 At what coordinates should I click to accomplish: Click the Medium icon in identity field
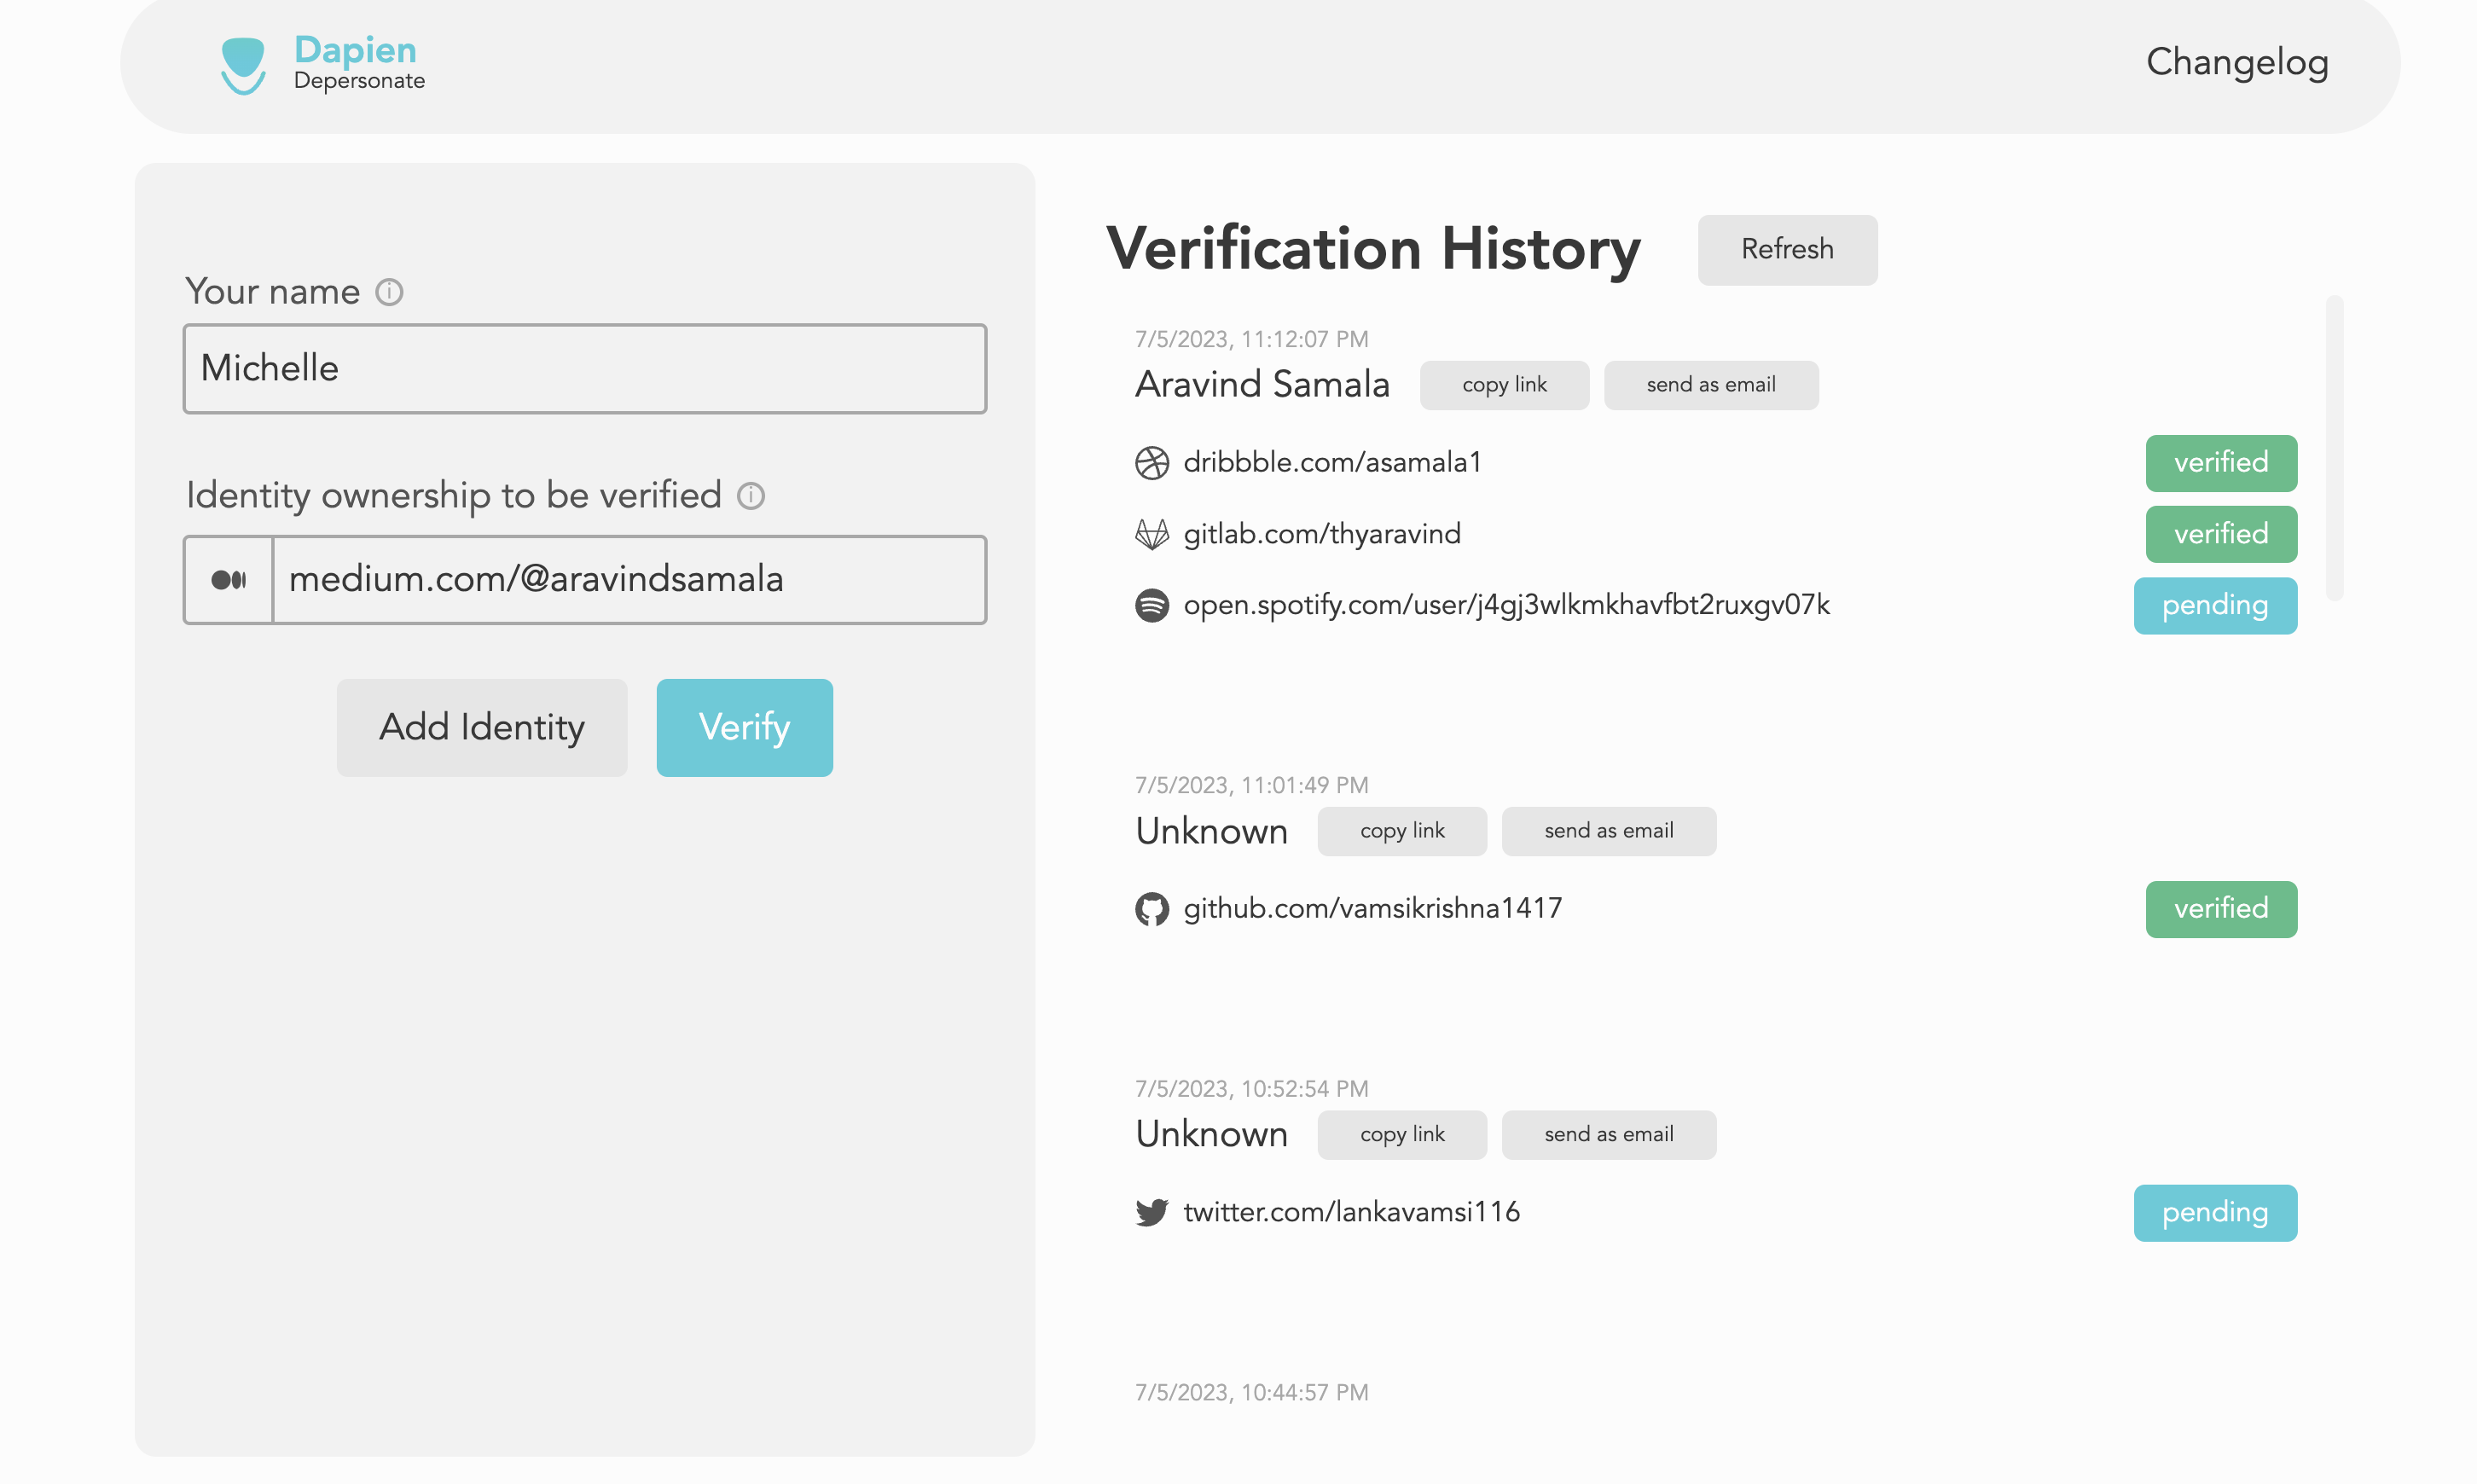click(229, 580)
